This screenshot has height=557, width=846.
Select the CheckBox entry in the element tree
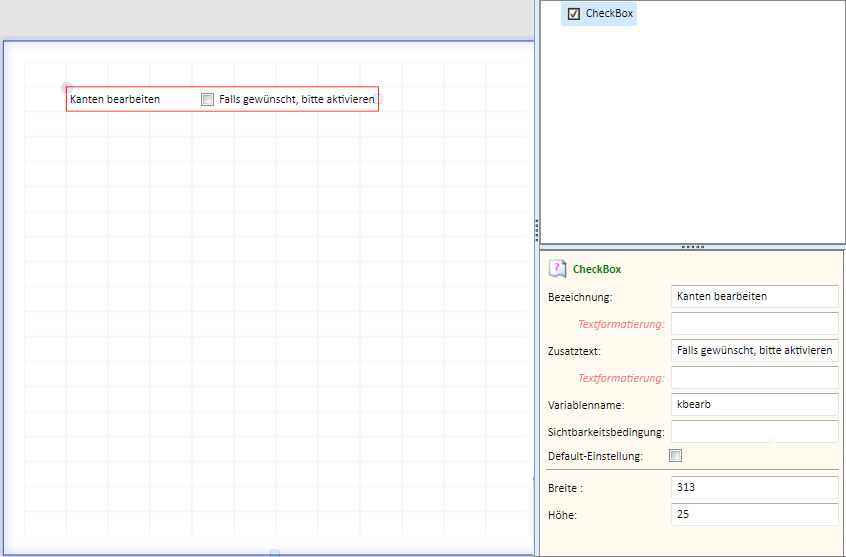(599, 13)
